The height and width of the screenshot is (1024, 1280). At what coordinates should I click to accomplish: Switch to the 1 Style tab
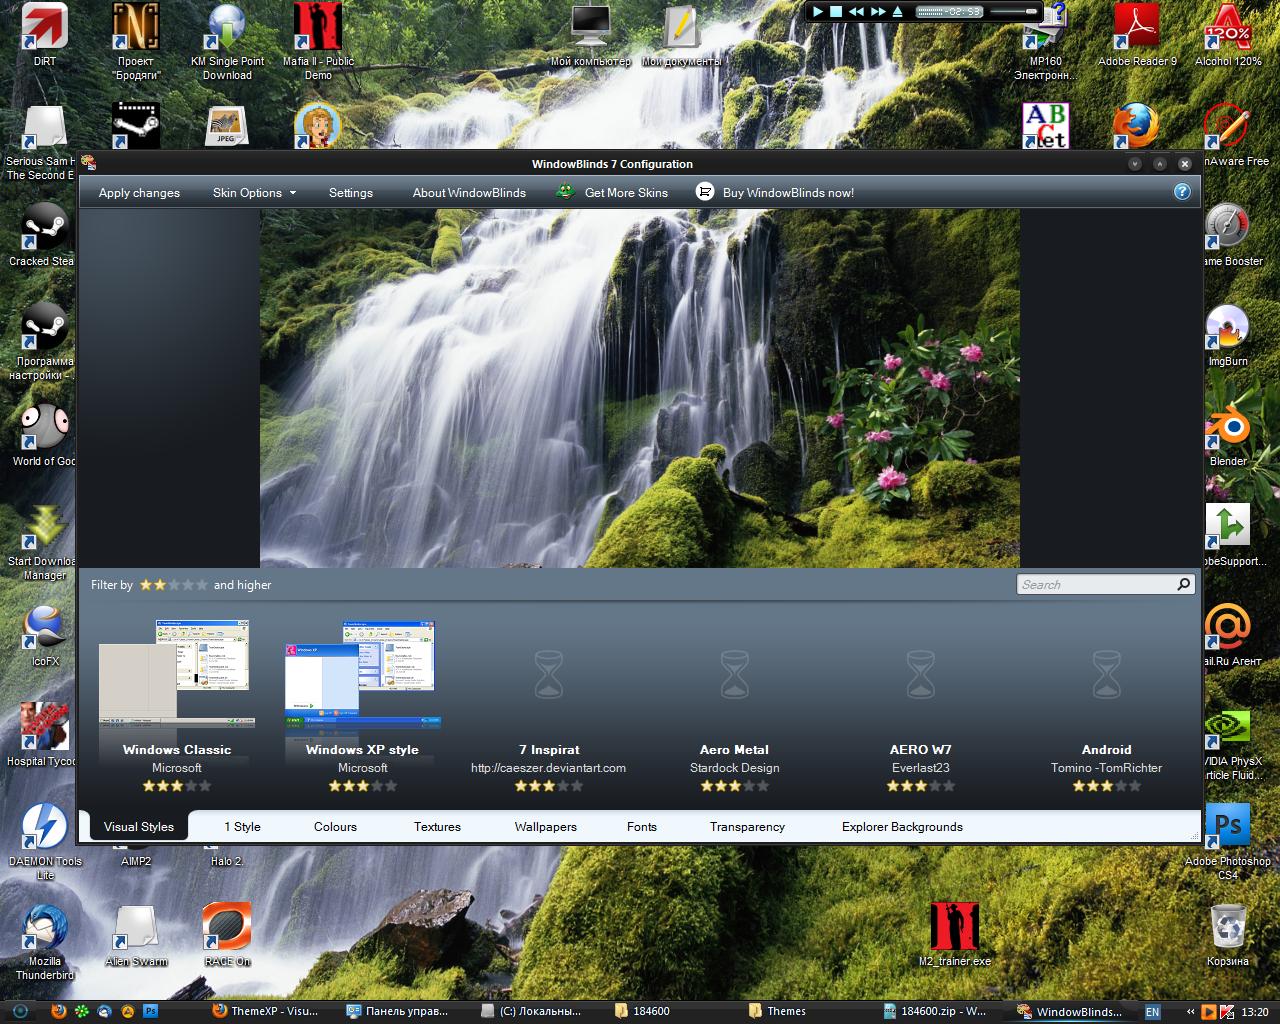[242, 826]
